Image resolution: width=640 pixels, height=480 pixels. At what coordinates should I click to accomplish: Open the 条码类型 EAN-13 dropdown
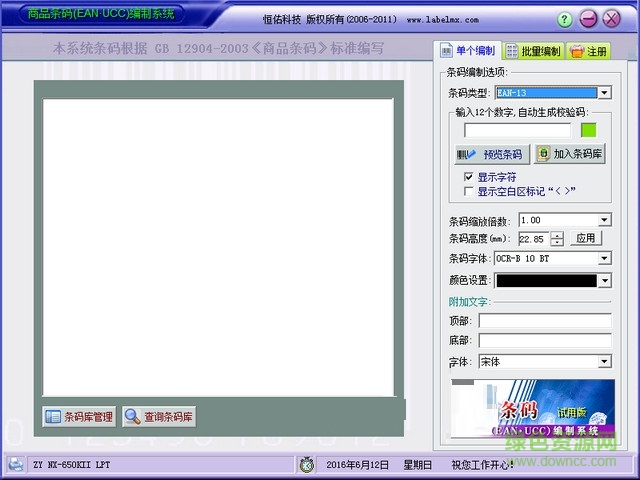(604, 93)
